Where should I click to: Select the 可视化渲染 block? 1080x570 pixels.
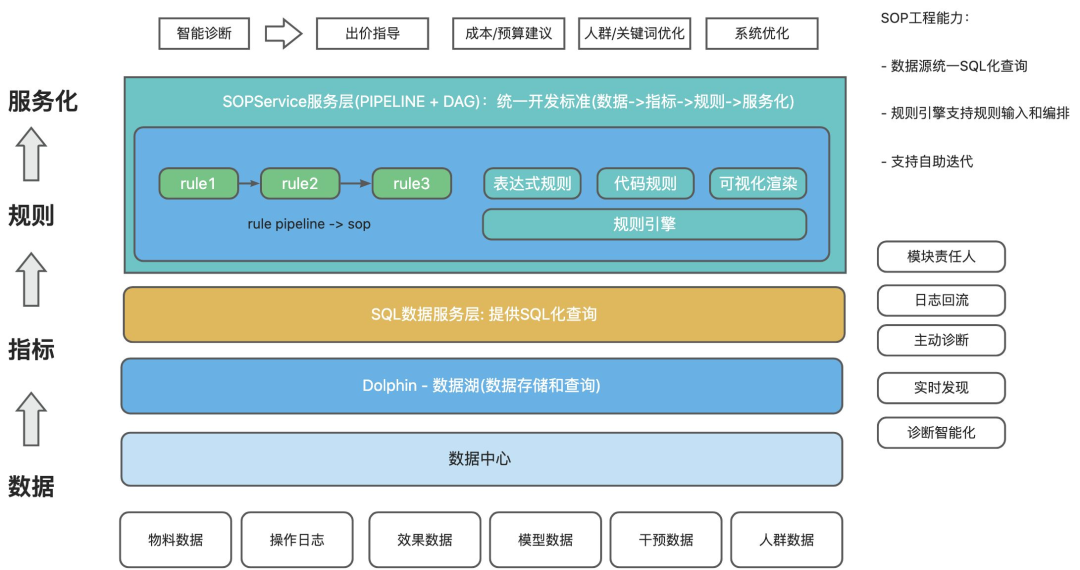[758, 184]
